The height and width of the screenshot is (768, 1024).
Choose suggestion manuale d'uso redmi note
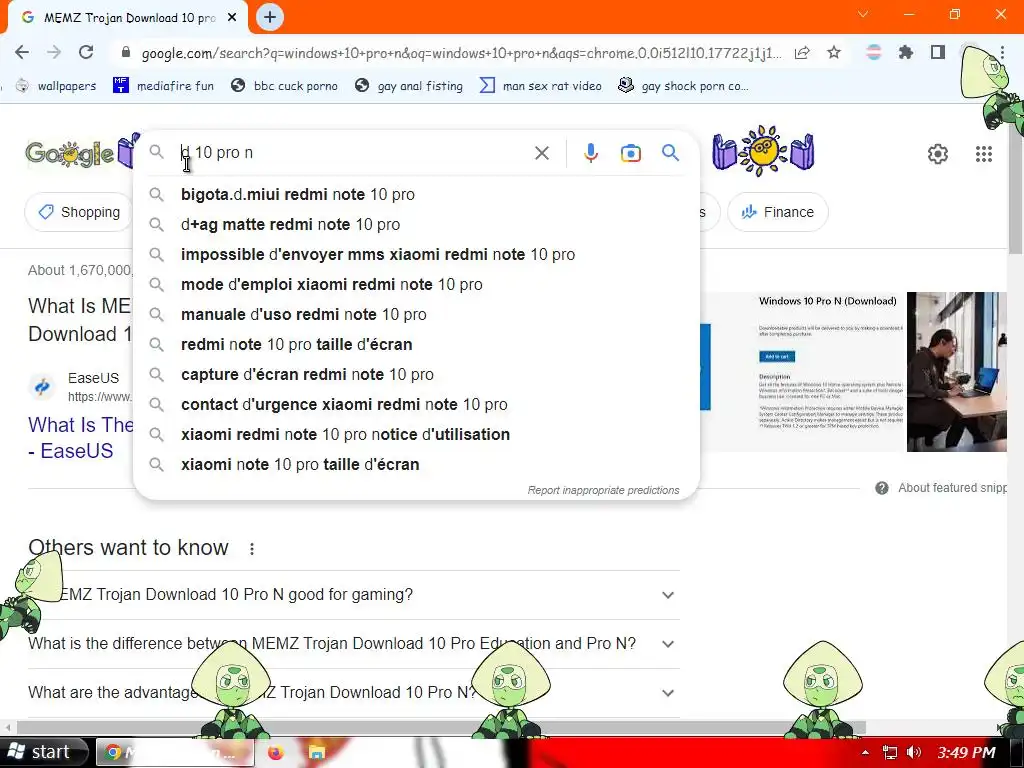[x=416, y=315]
